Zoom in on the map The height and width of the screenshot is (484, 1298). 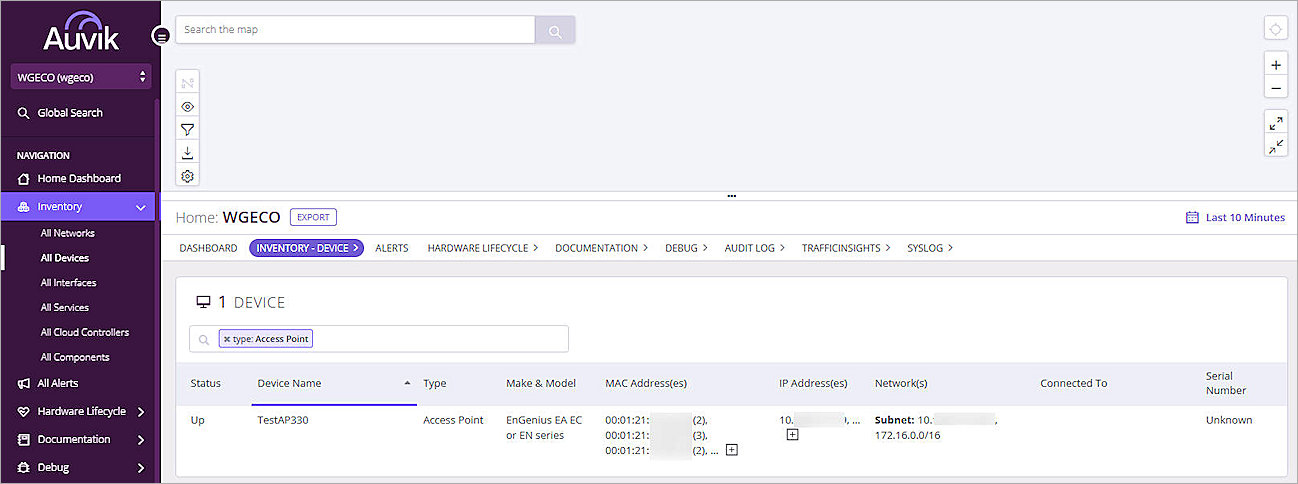[x=1275, y=65]
